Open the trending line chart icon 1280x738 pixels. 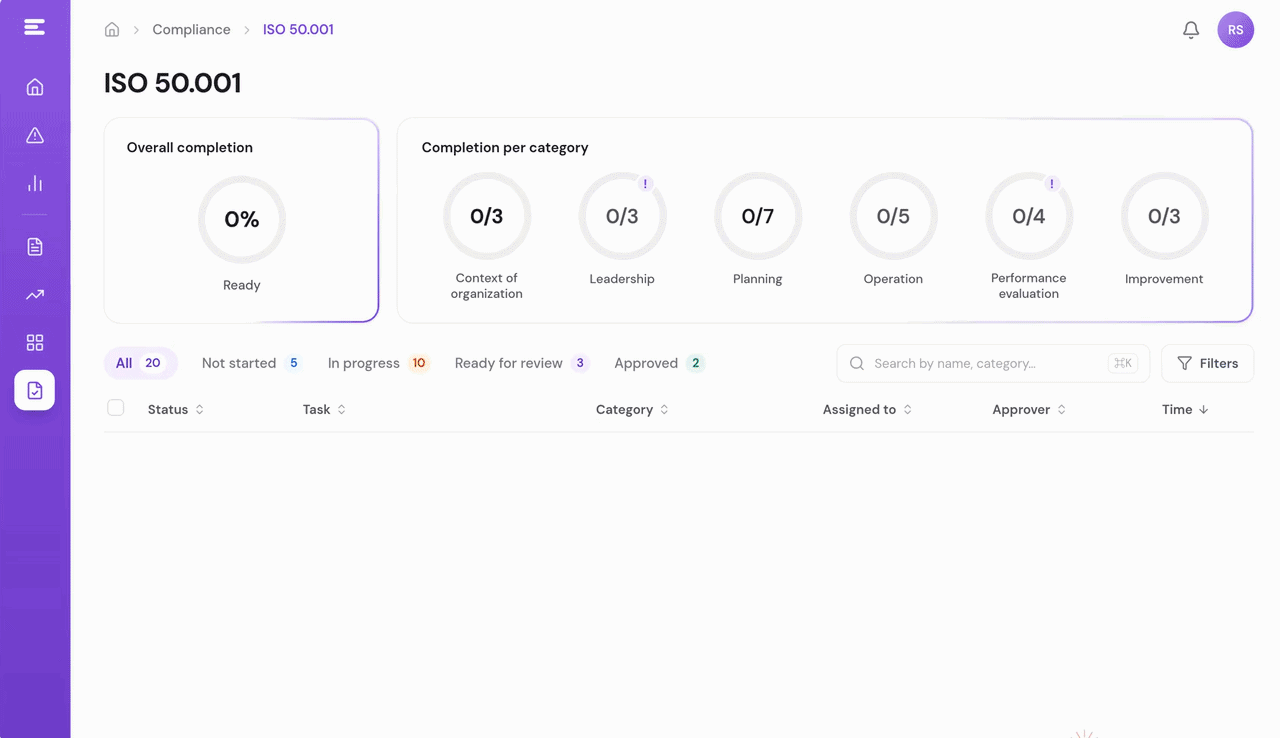(35, 295)
